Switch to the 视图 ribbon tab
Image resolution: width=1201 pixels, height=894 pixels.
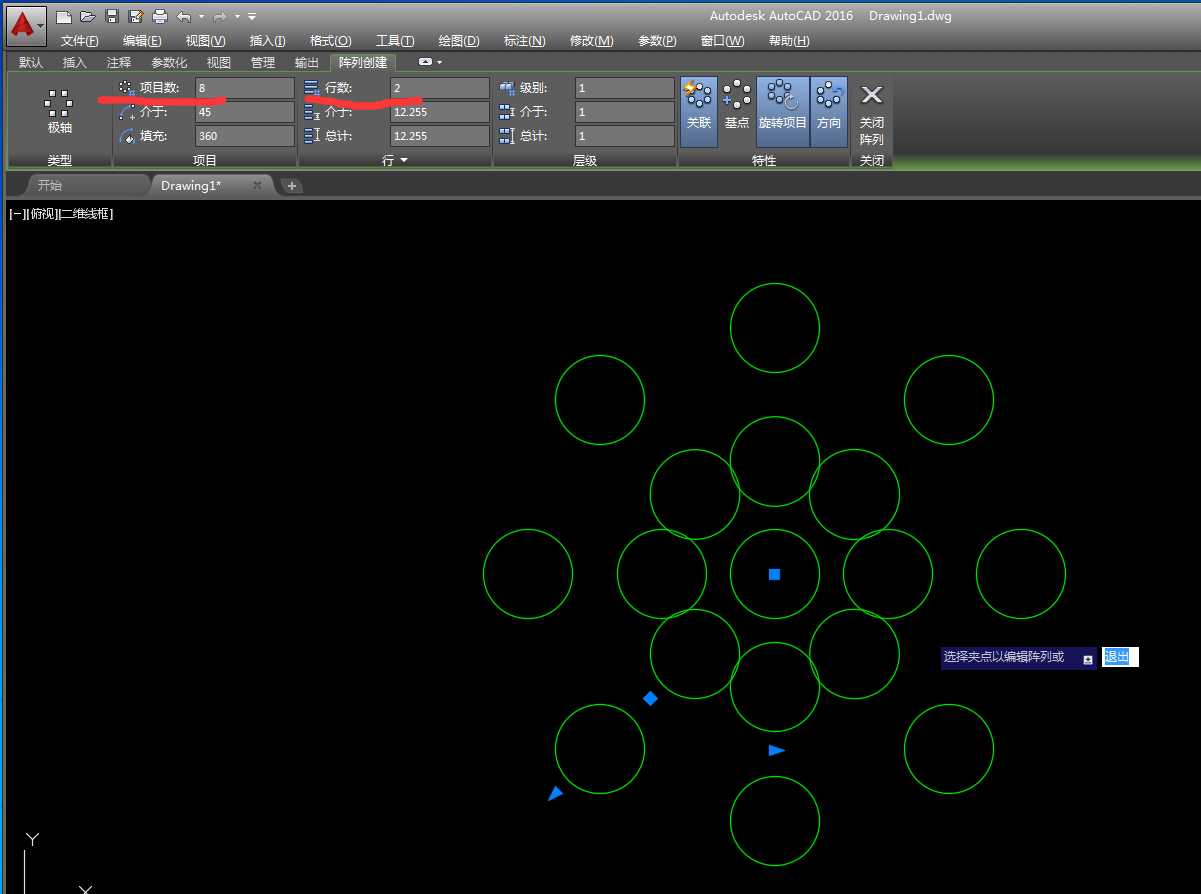tap(218, 62)
